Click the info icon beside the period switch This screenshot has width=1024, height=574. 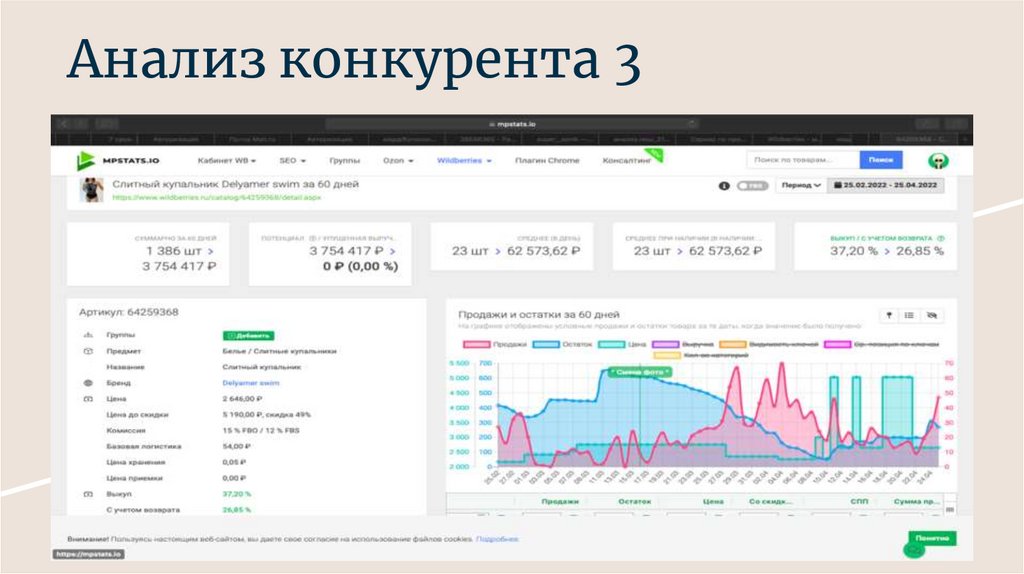click(724, 185)
